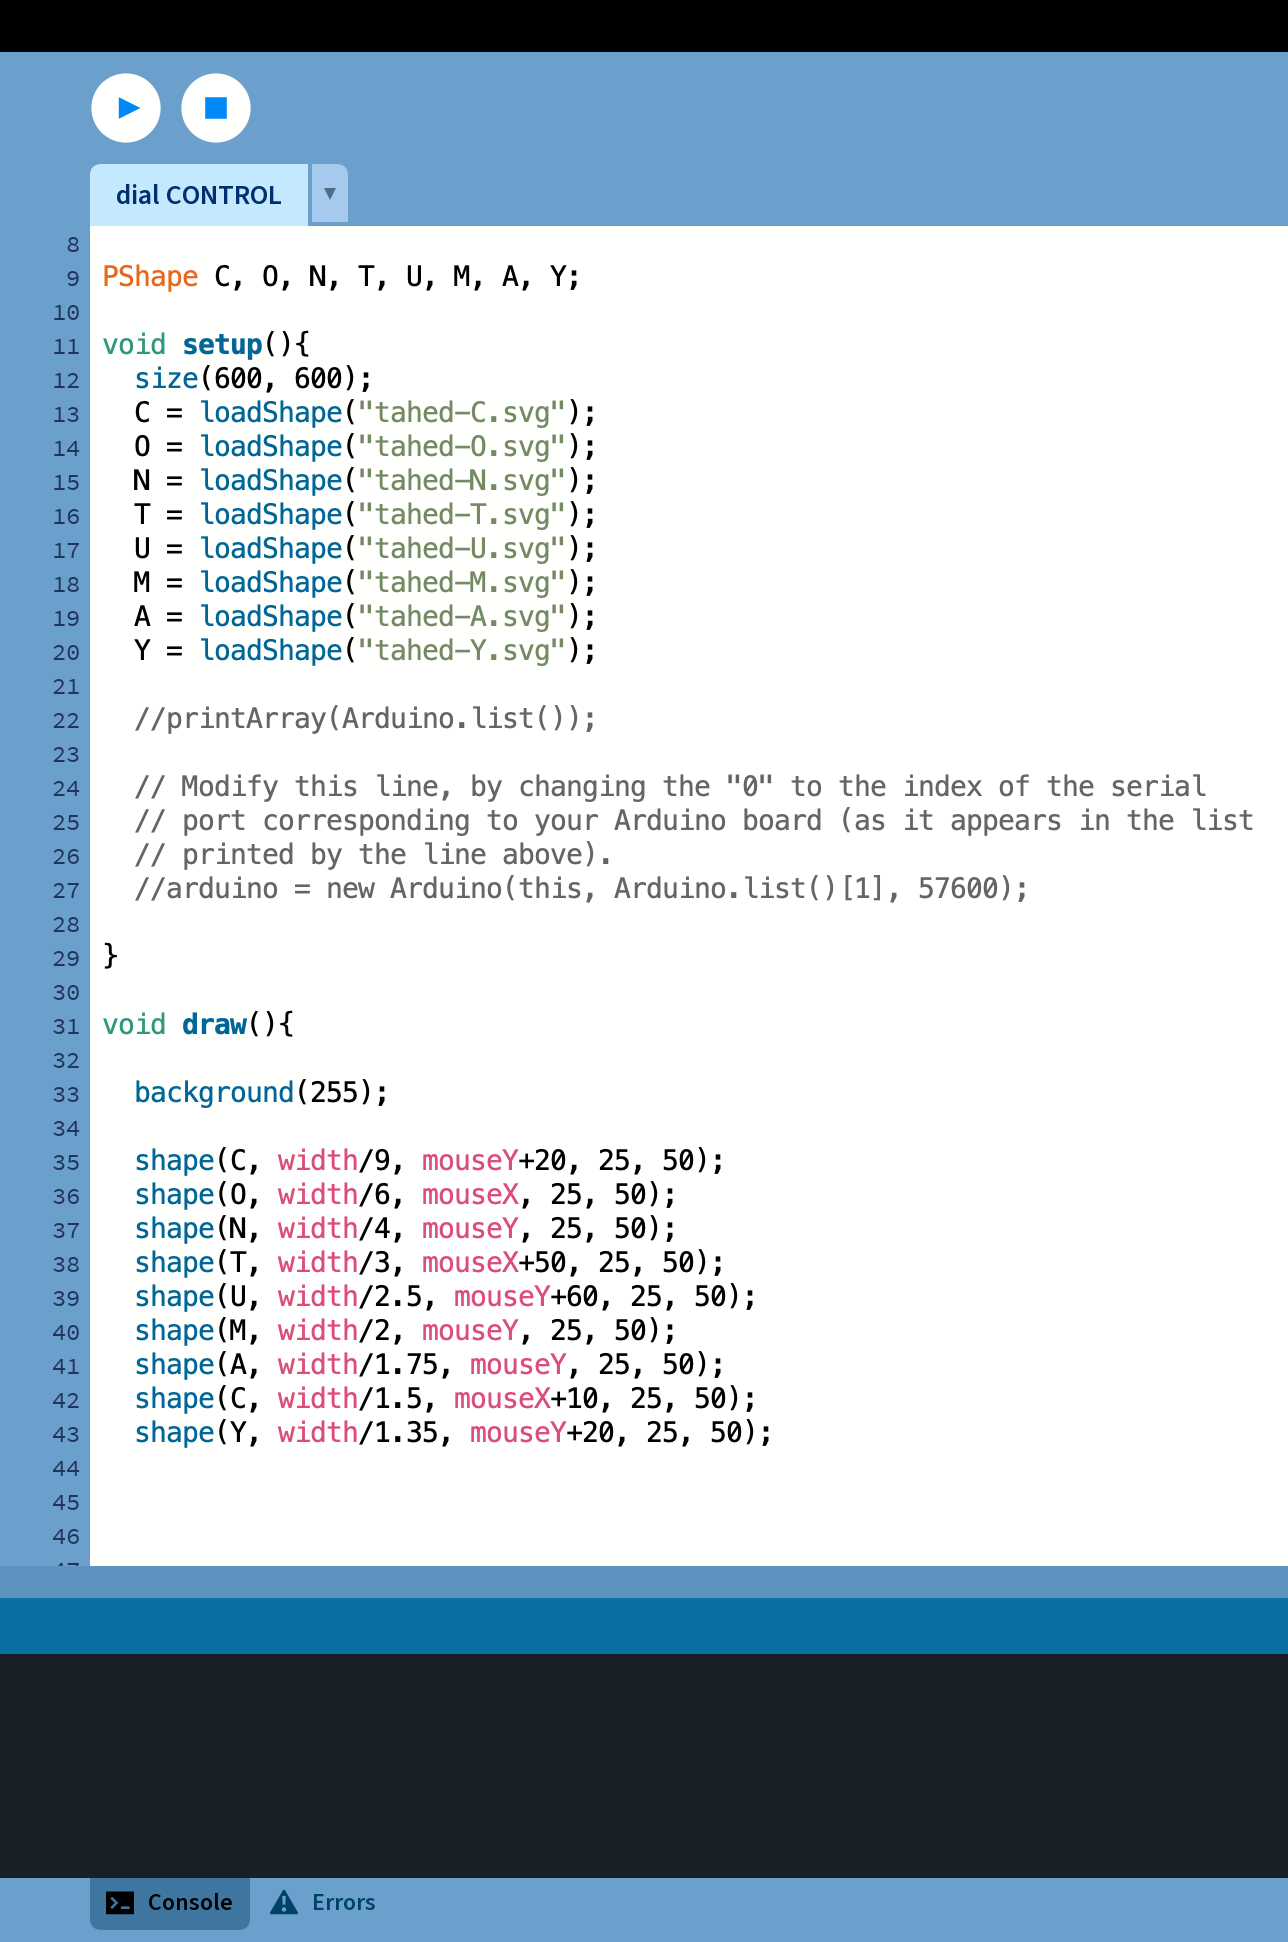Click mouseY+20 on the shape(C, width/9 line
Screen dimensions: 1288x1942
point(494,1160)
